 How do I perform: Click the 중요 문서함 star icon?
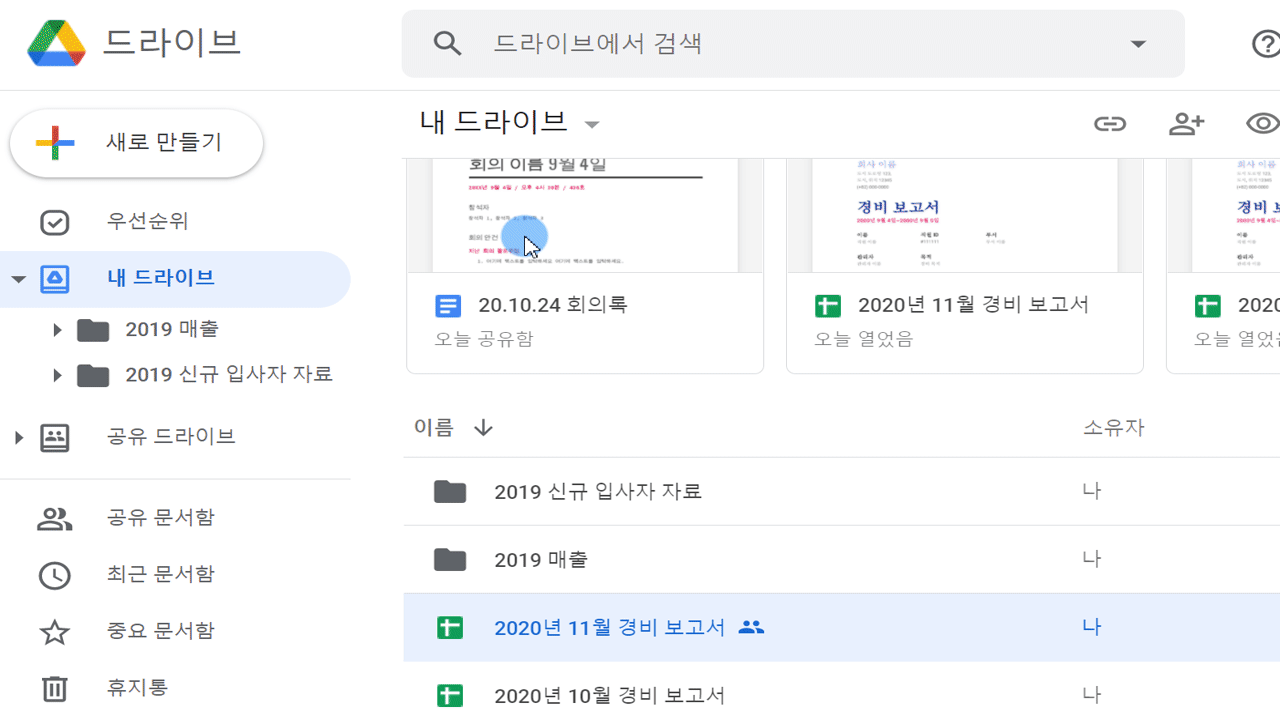pyautogui.click(x=54, y=632)
